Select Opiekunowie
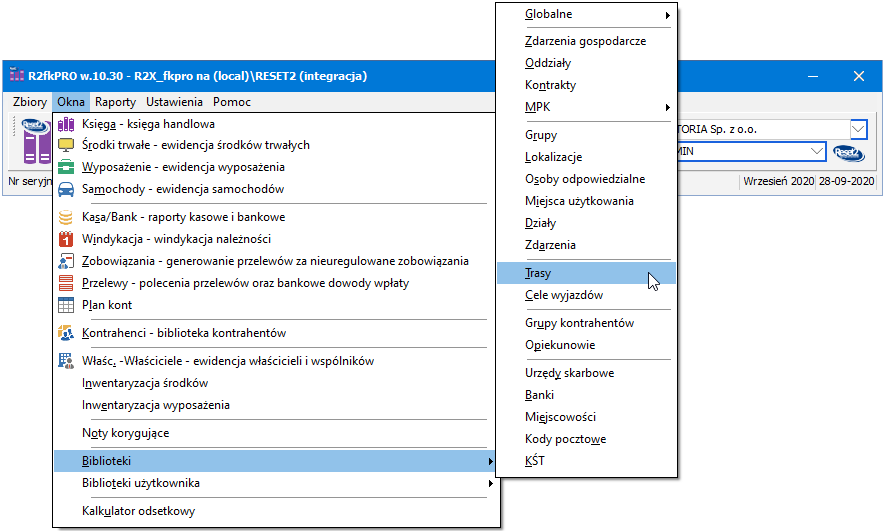The width and height of the screenshot is (886, 531). coord(586,346)
